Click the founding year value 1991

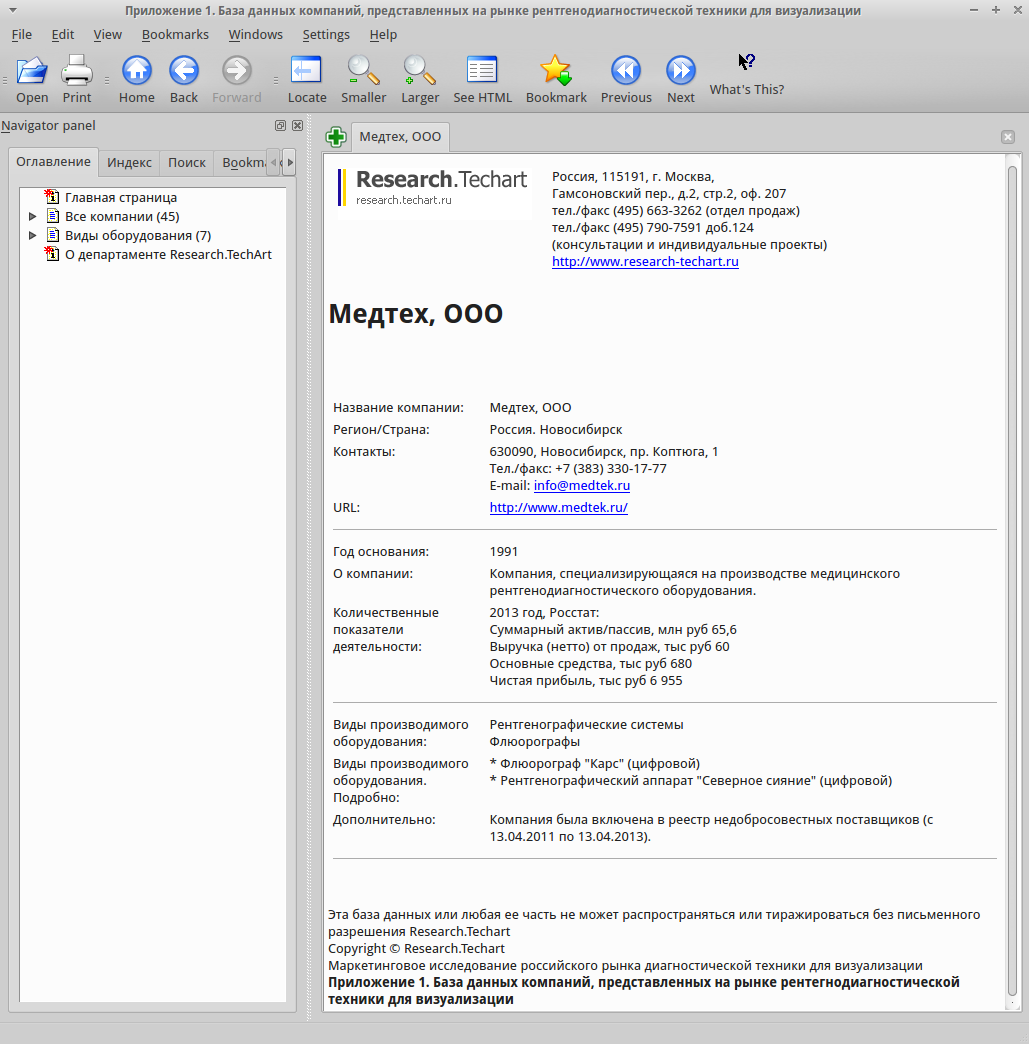pyautogui.click(x=504, y=551)
